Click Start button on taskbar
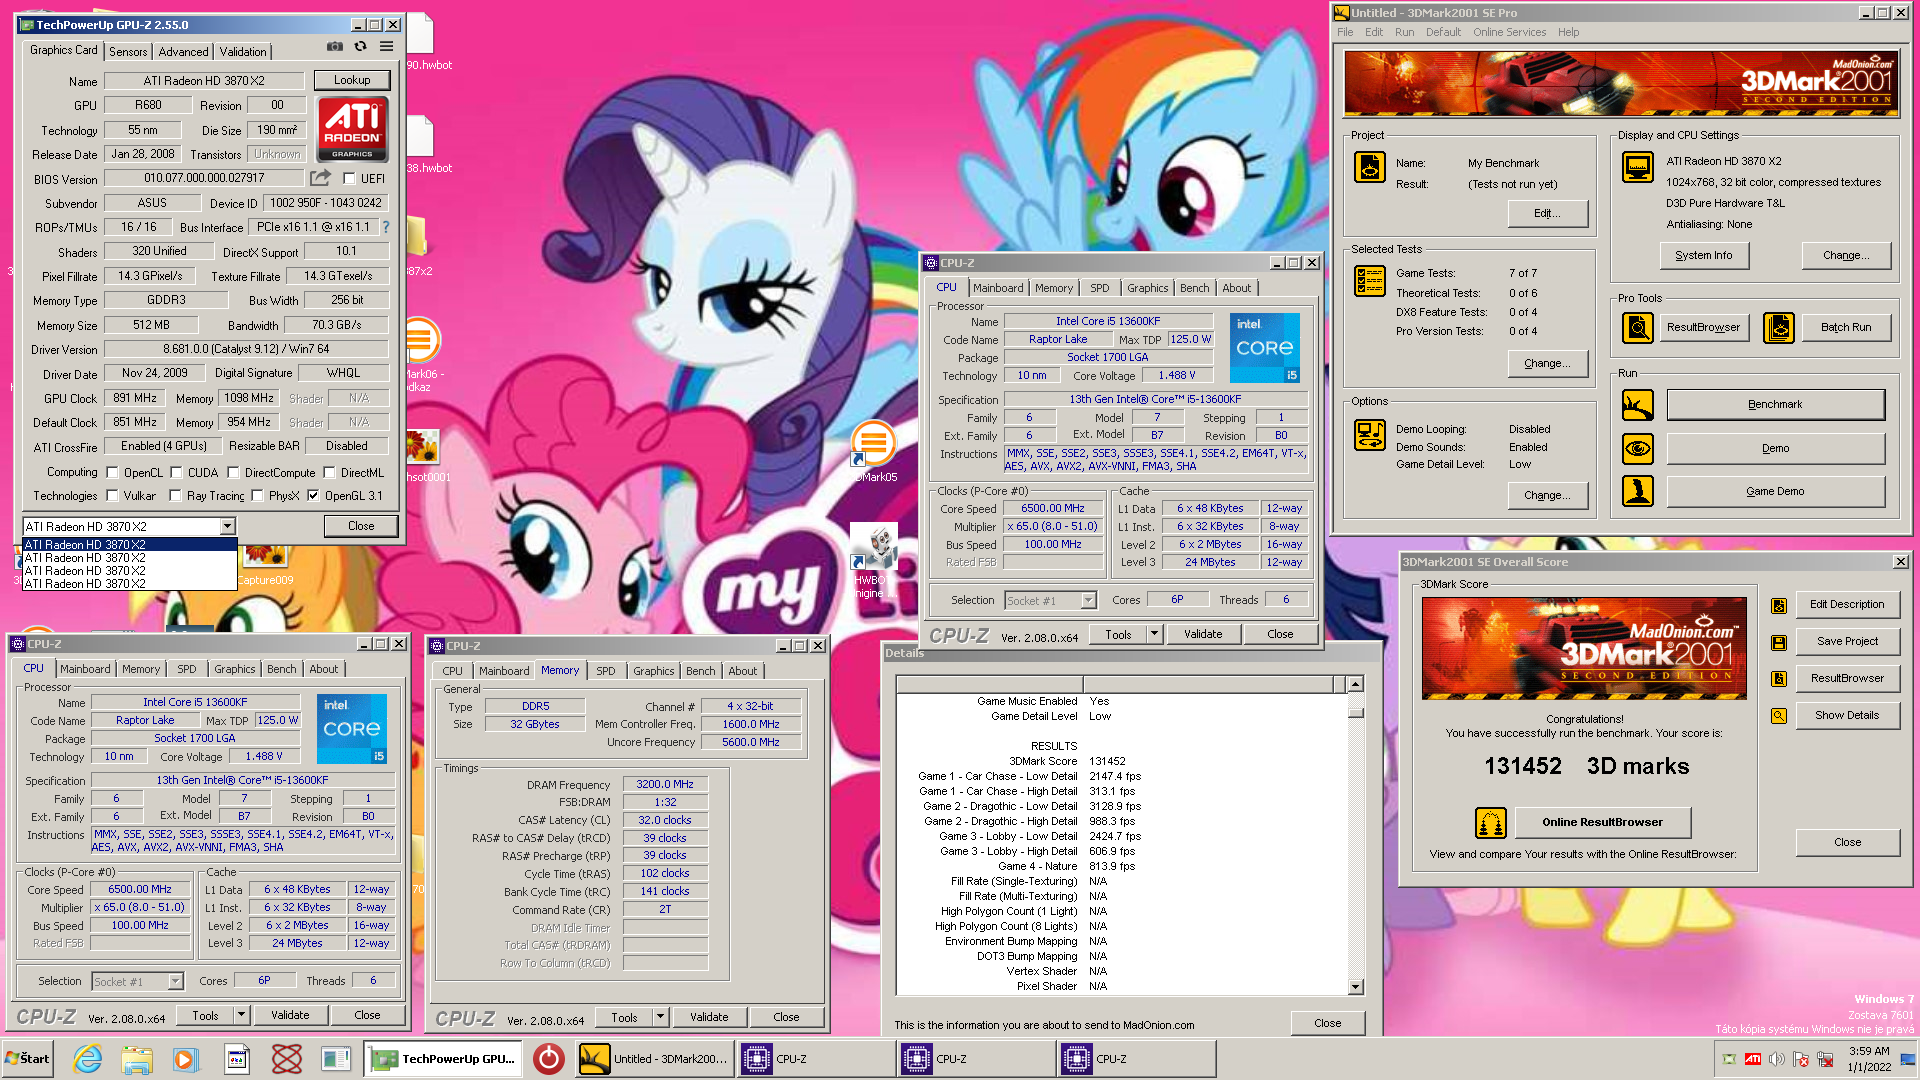This screenshot has height=1080, width=1920. pyautogui.click(x=28, y=1058)
